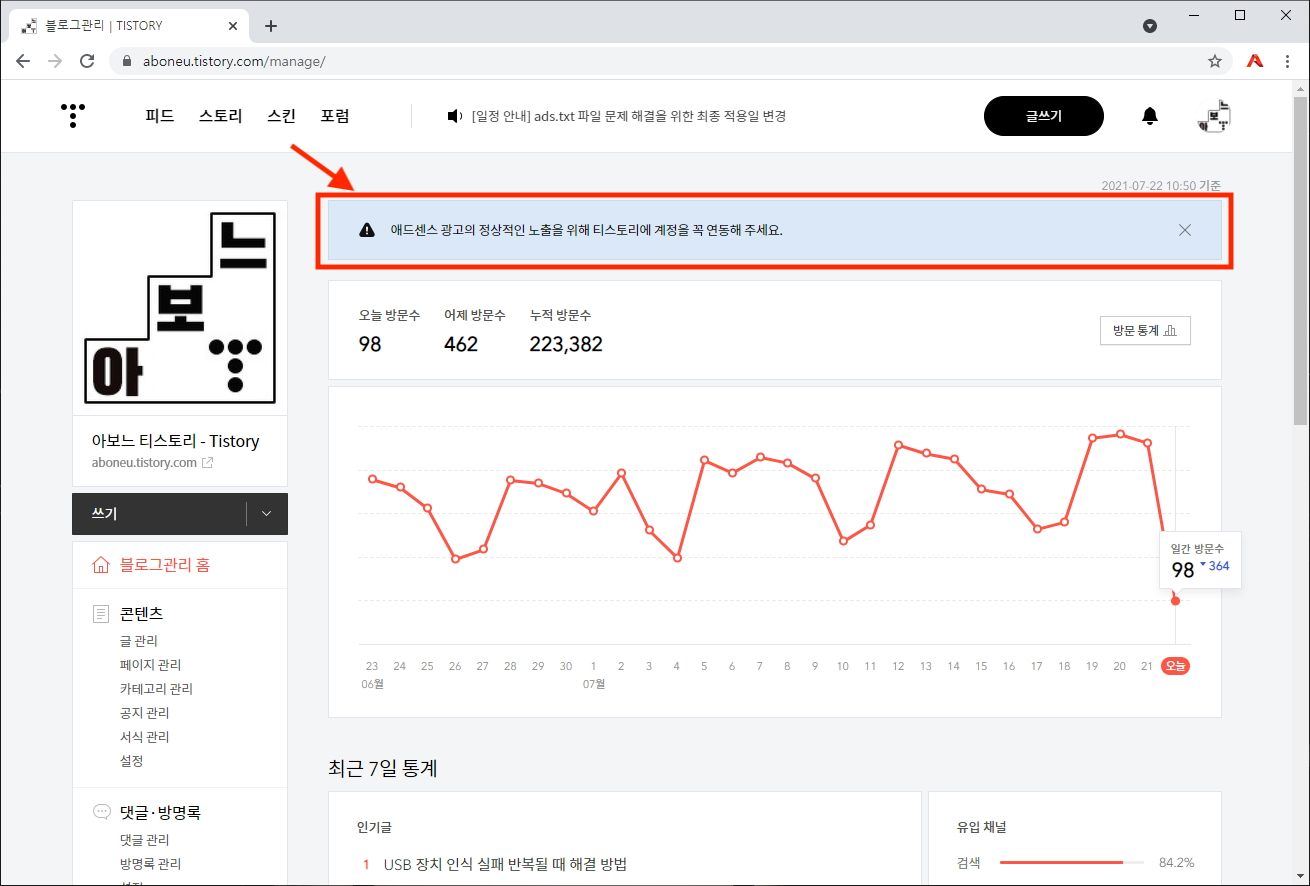Open 카테고리 관리
Image resolution: width=1310 pixels, height=886 pixels.
point(156,689)
